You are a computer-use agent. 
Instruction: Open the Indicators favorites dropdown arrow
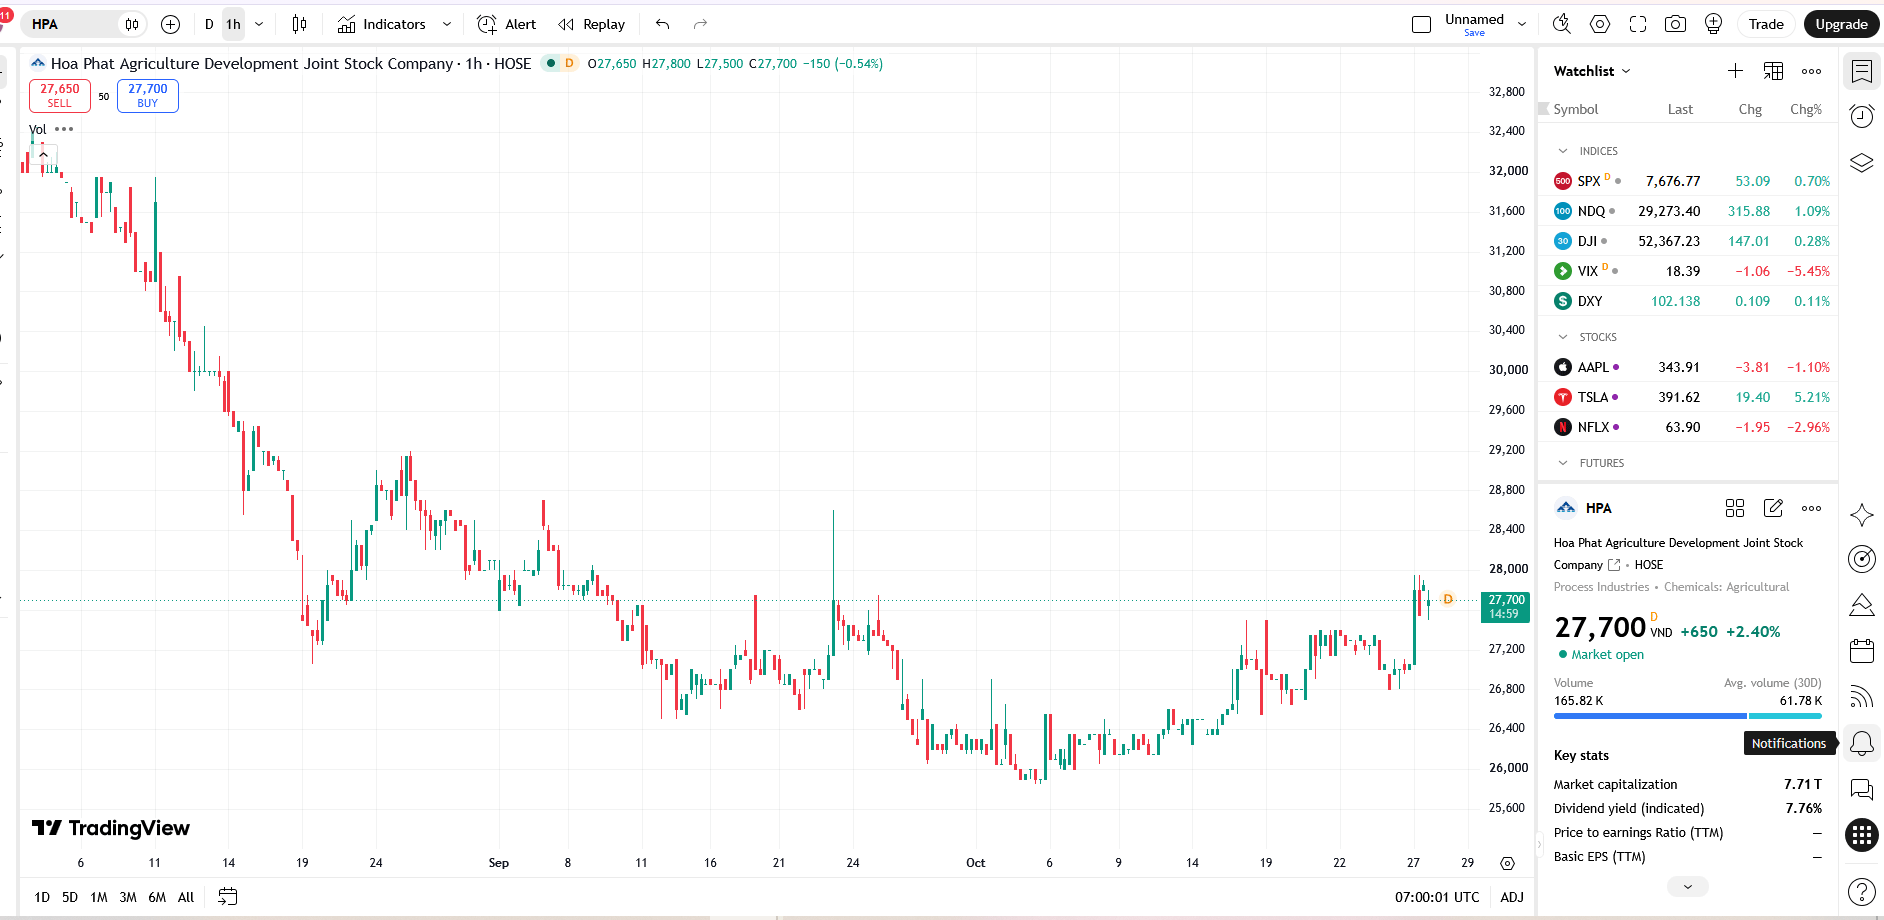click(x=446, y=24)
